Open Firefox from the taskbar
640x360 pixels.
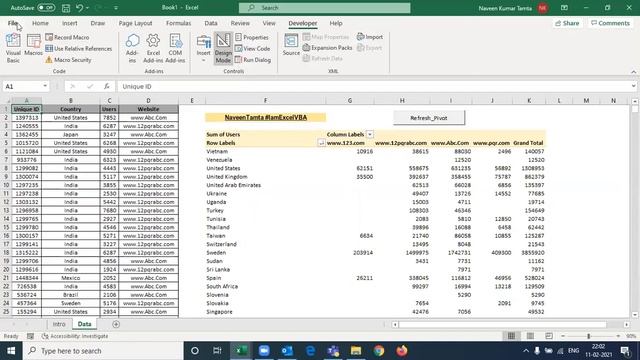point(402,351)
